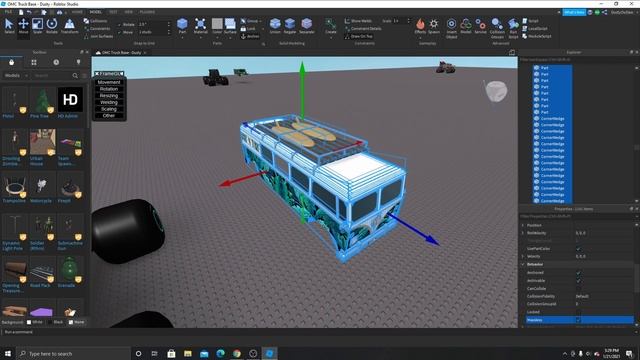Union the selected parts
Viewport: 640px width, 360px height.
pos(275,25)
